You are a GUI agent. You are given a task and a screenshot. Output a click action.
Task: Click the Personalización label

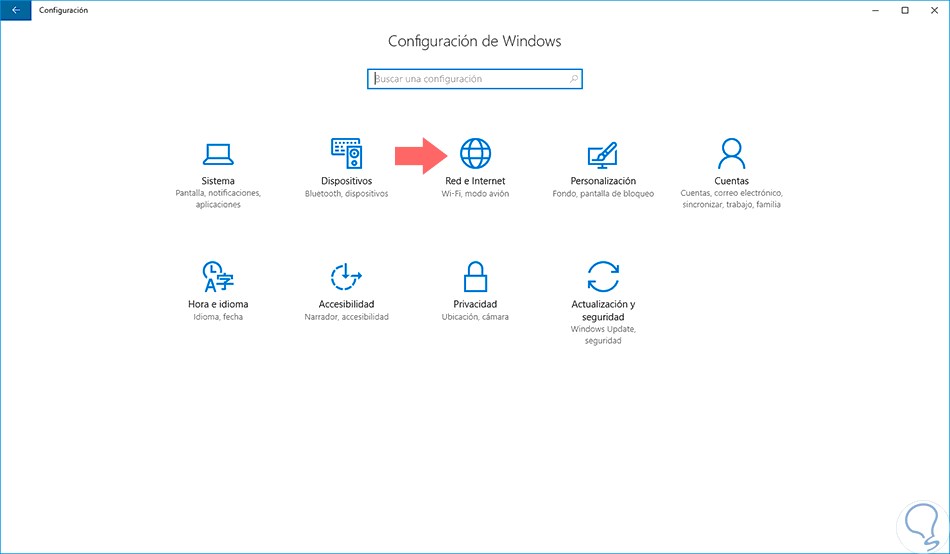coord(603,181)
